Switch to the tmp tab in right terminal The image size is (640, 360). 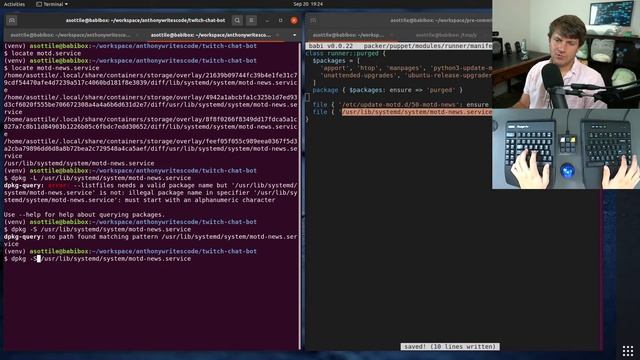pos(446,35)
